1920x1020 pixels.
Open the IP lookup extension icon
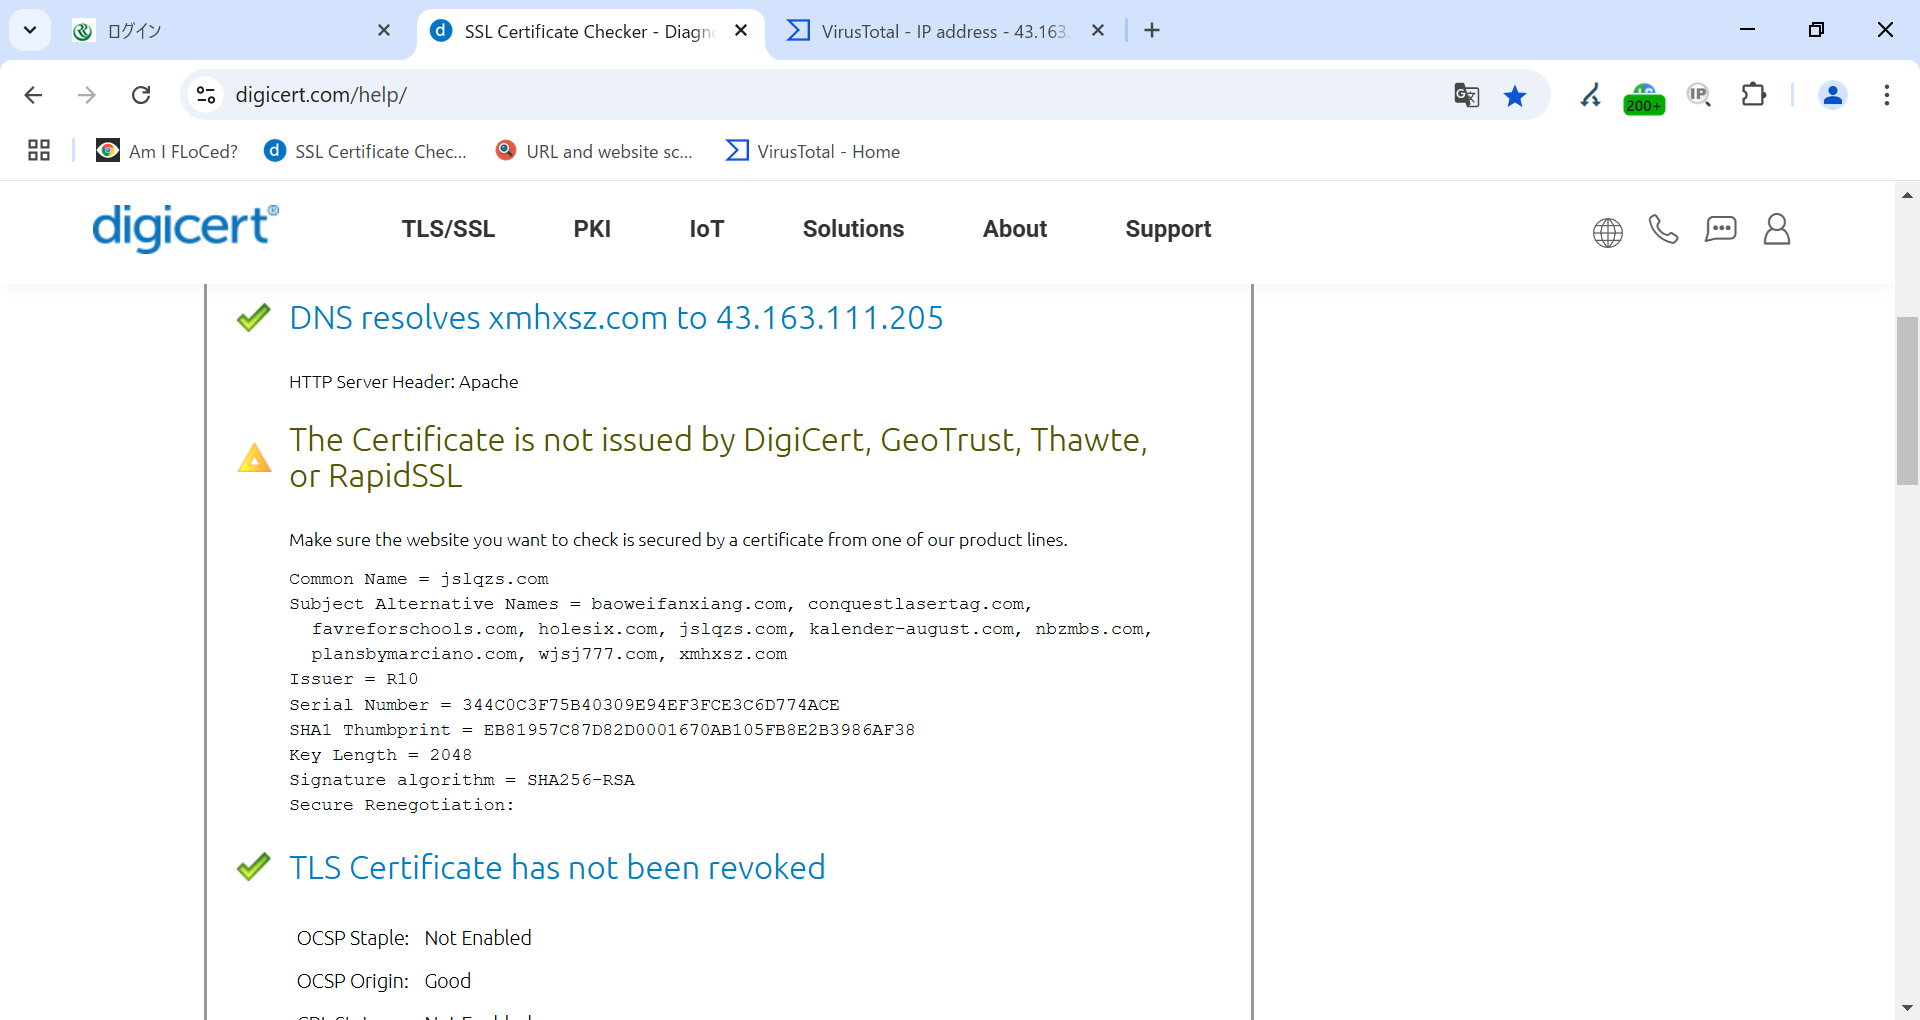1699,95
